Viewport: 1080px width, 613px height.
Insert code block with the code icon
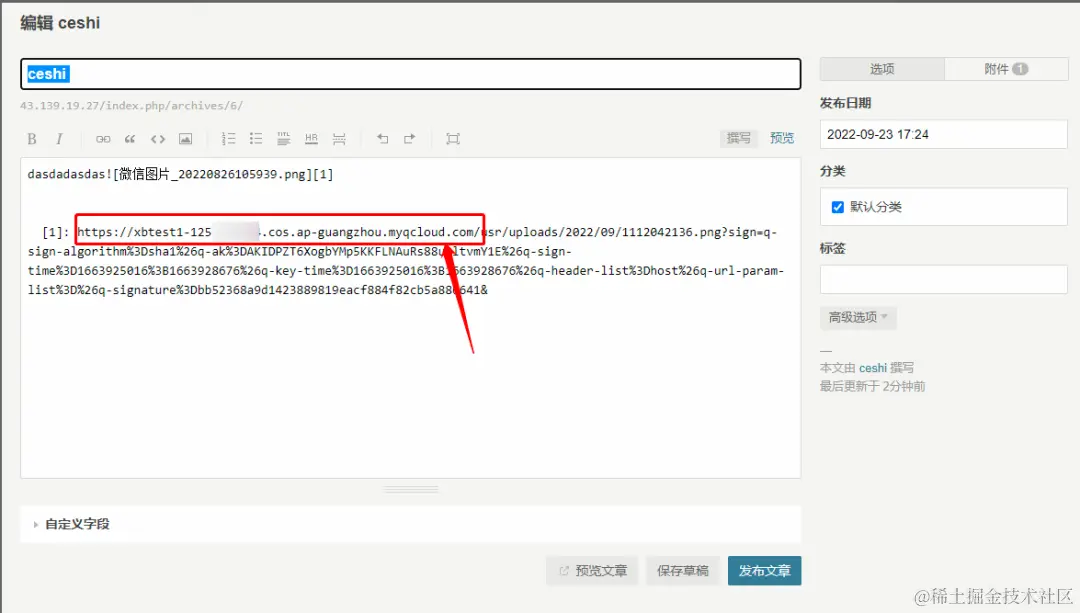coord(158,139)
